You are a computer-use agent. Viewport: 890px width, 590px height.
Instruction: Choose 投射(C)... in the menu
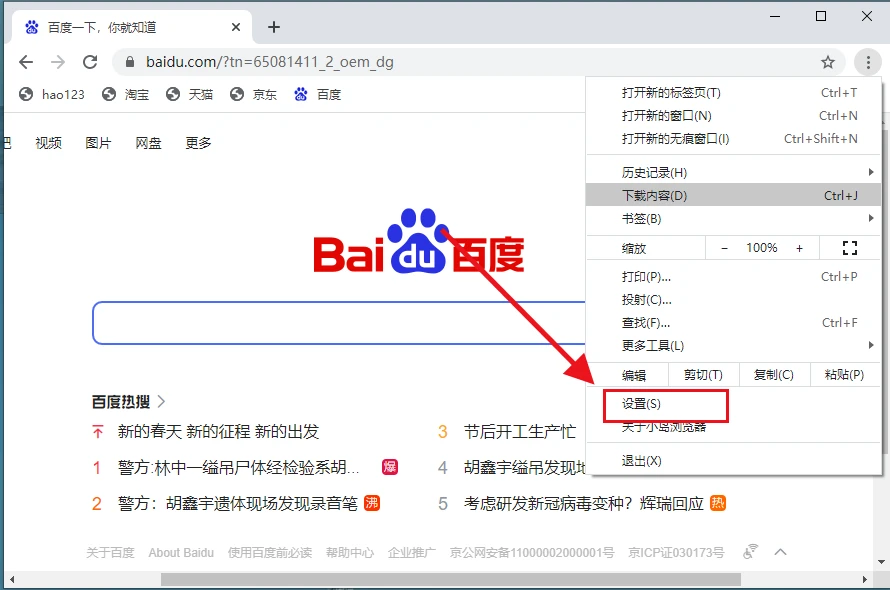733,300
